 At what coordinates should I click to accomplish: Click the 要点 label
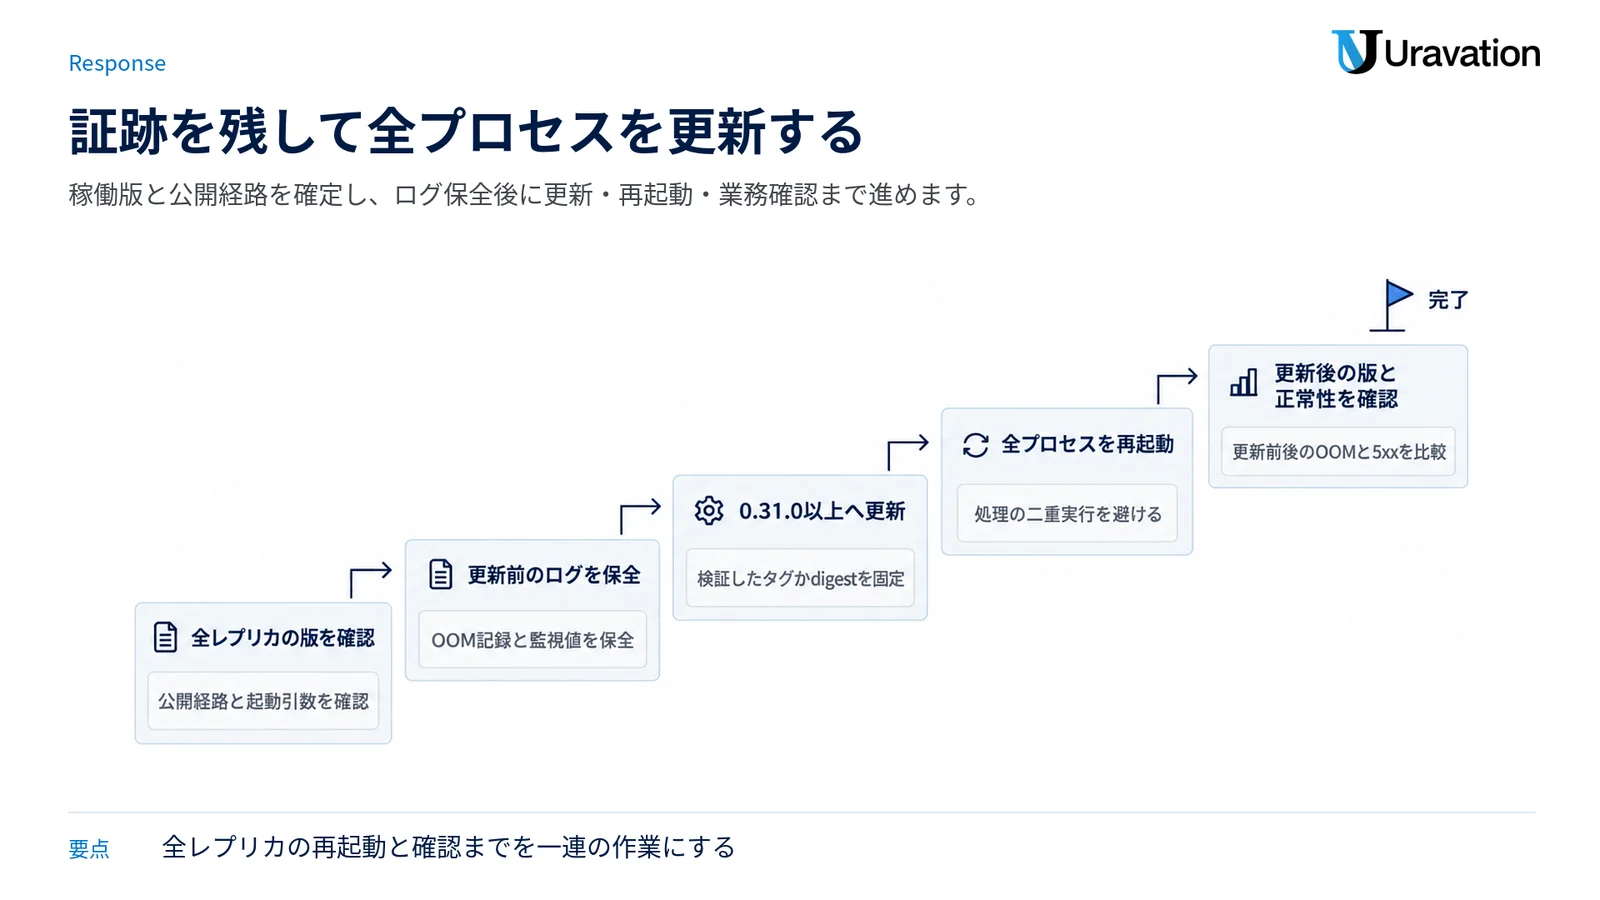(x=89, y=849)
